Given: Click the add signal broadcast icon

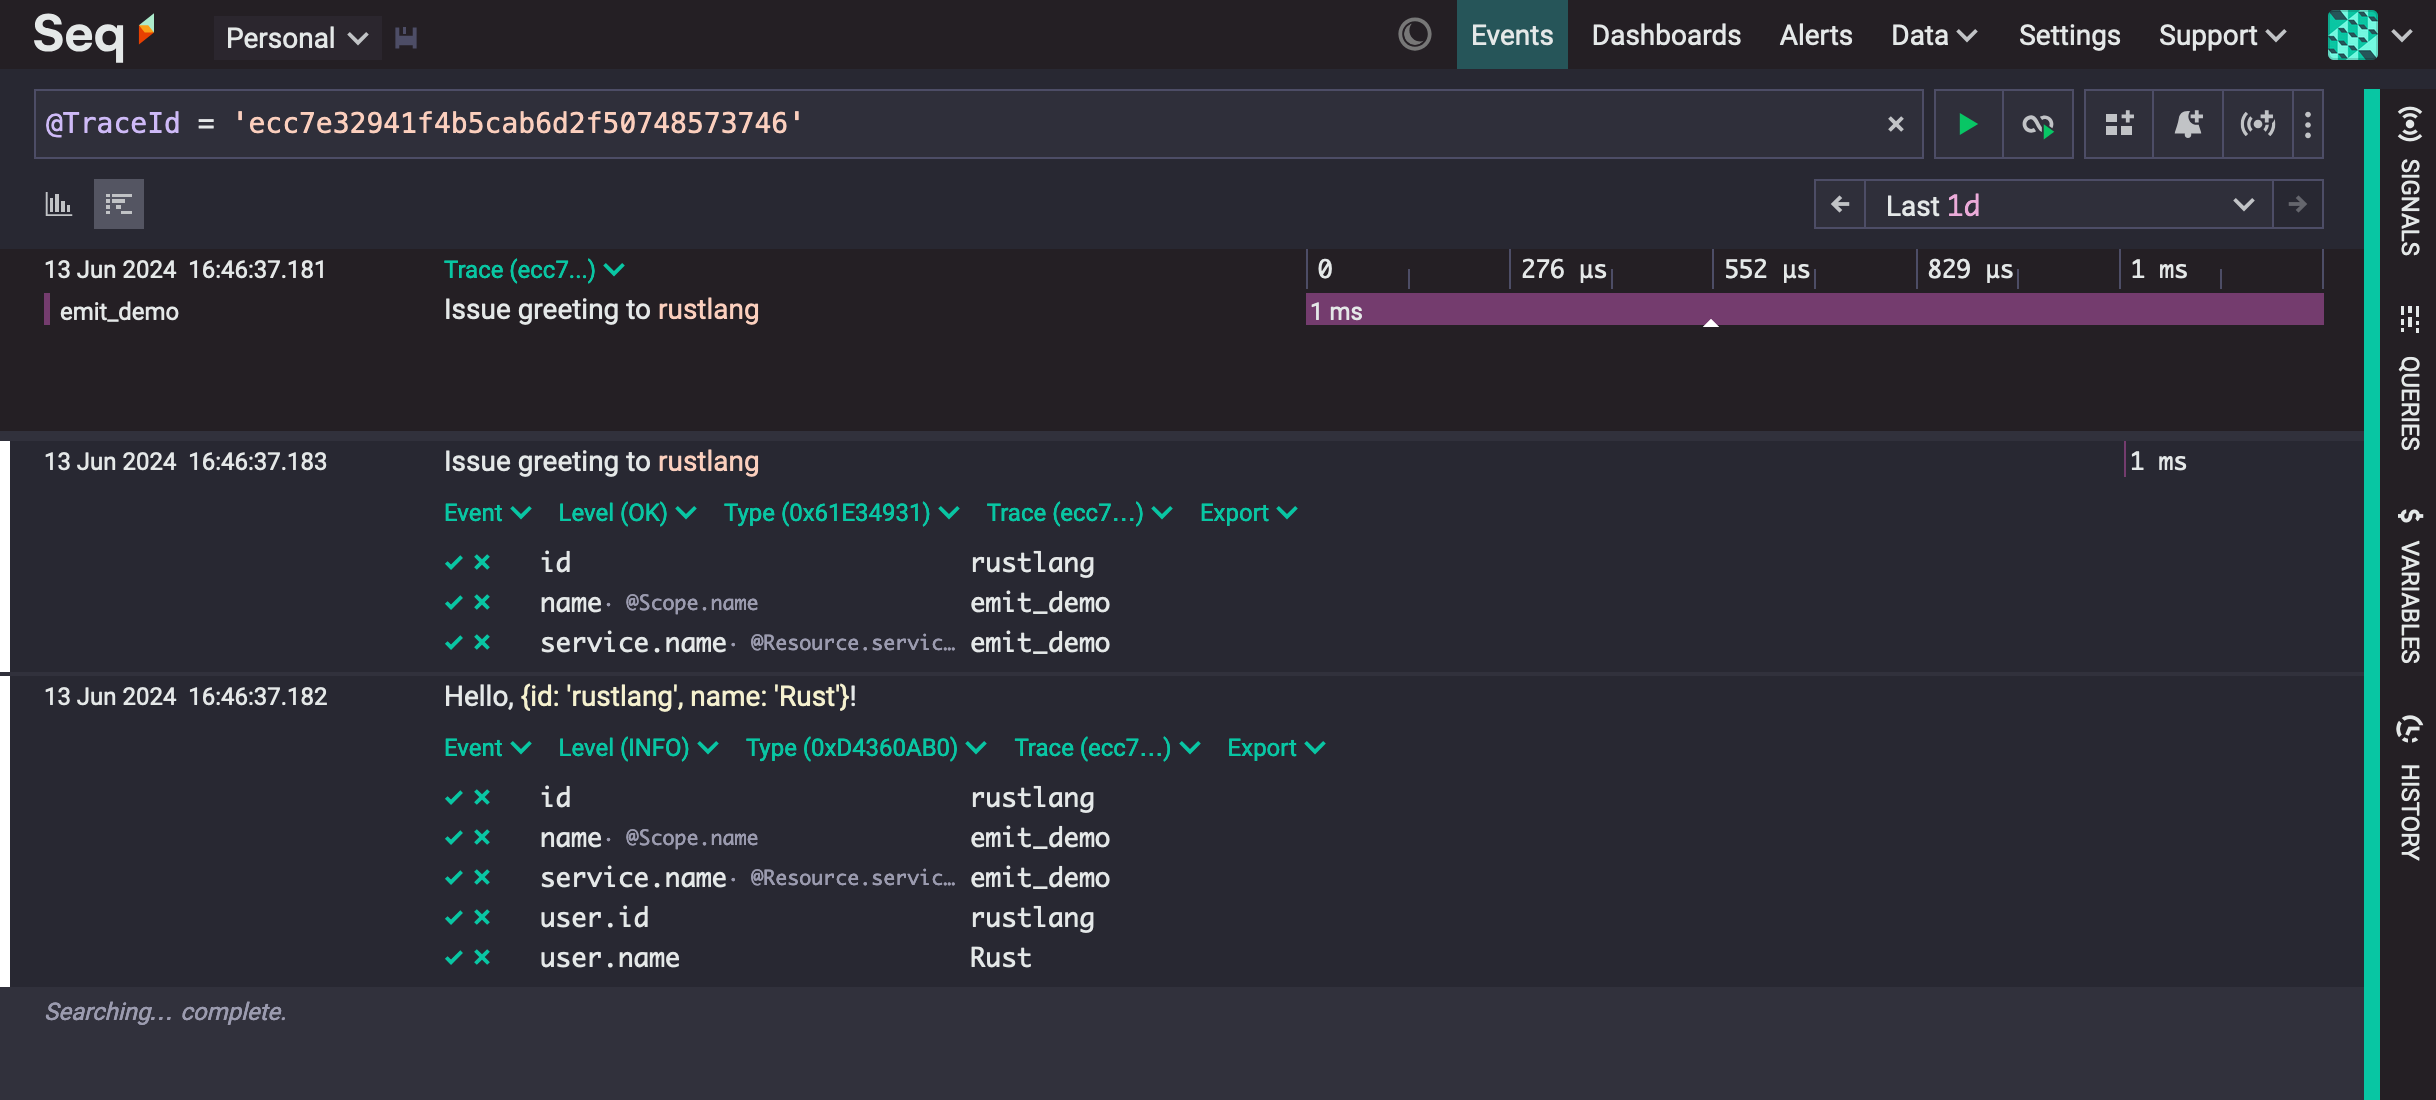Looking at the screenshot, I should [x=2257, y=124].
